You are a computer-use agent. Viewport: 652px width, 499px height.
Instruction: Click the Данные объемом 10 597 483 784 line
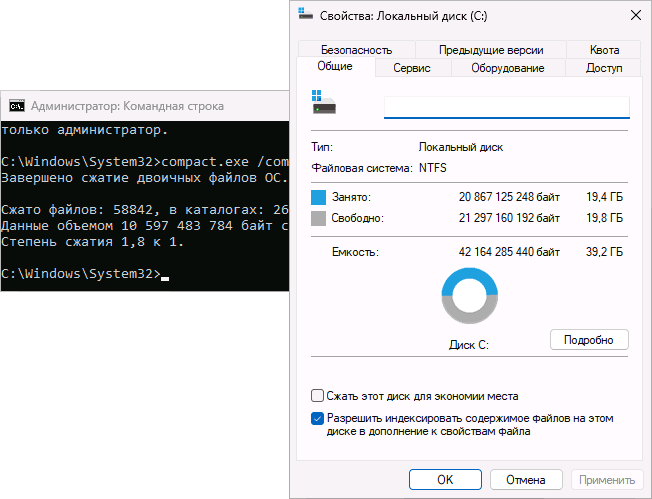tap(145, 226)
